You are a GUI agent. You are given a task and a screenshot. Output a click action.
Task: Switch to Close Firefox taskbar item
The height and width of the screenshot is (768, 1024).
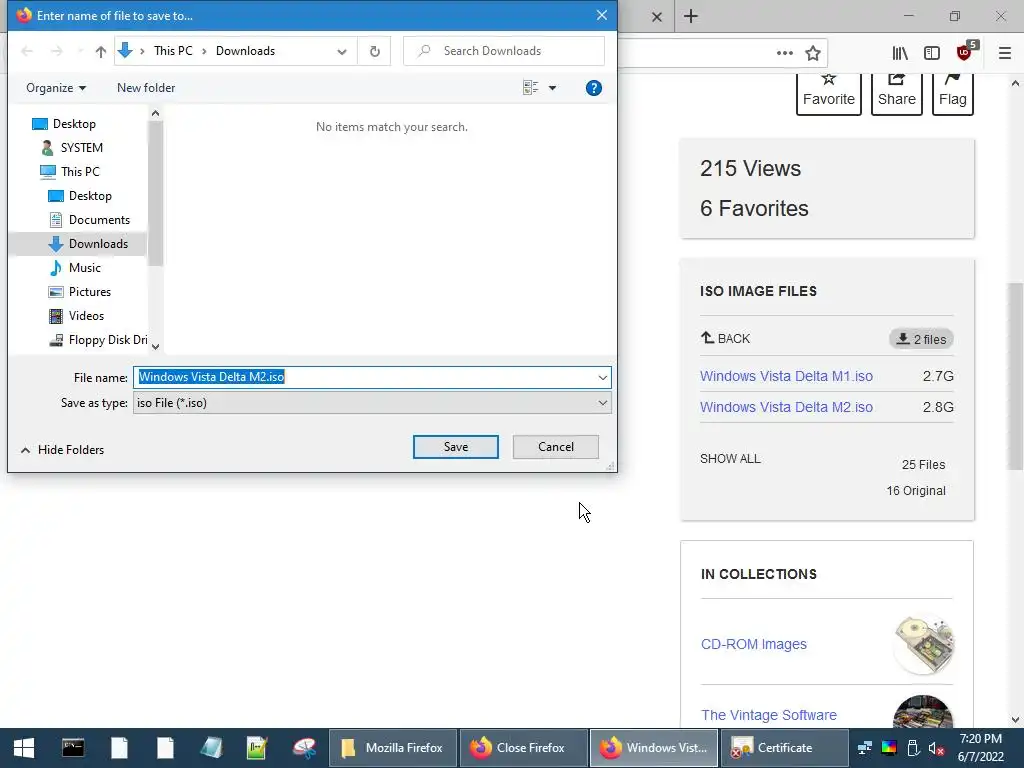523,748
